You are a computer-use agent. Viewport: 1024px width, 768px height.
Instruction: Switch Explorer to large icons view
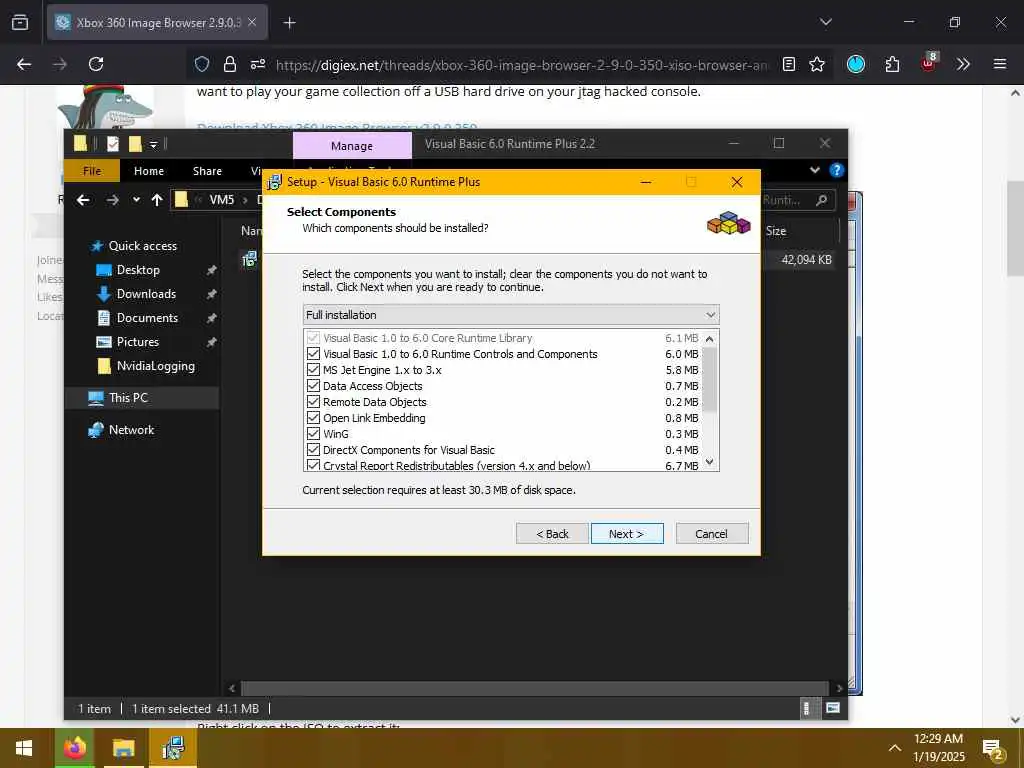833,708
